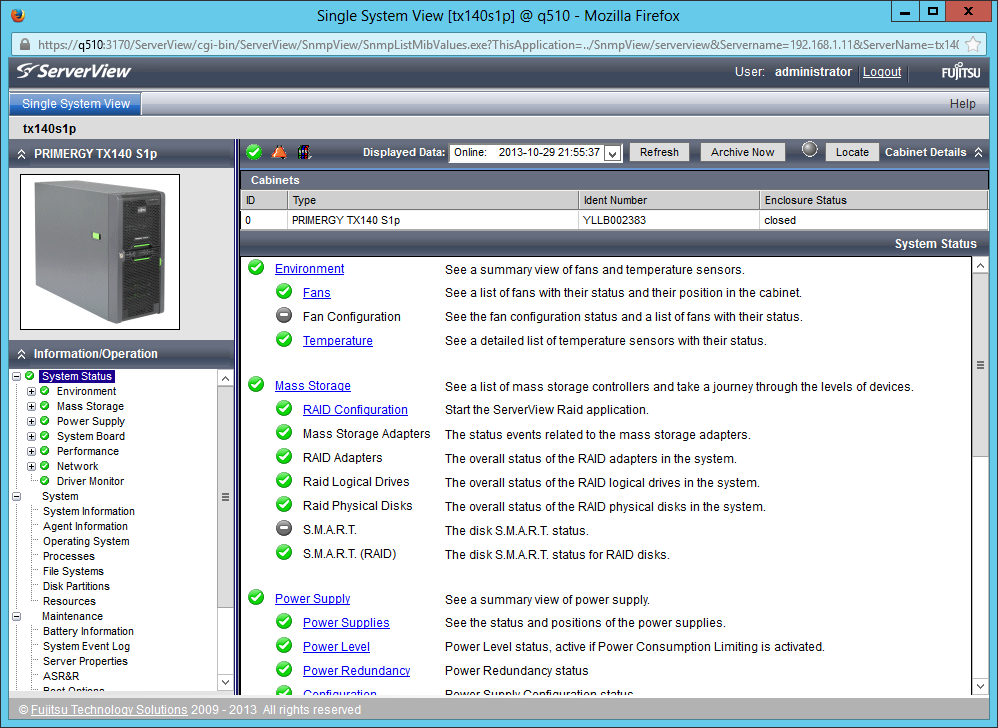Expand the Network tree node
Image resolution: width=998 pixels, height=728 pixels.
click(x=31, y=466)
